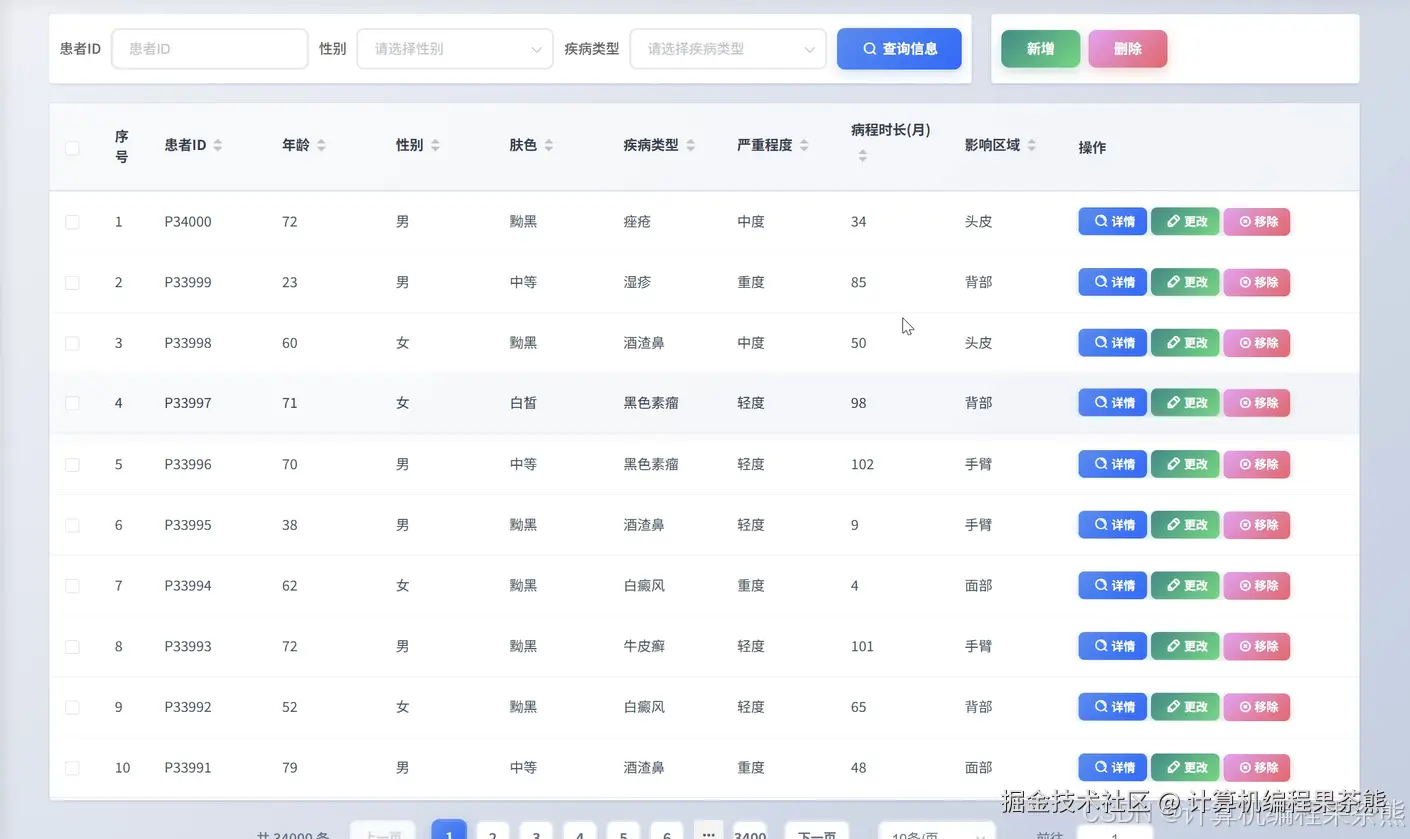
Task: Check the select-all checkbox in the table header
Action: click(x=72, y=146)
